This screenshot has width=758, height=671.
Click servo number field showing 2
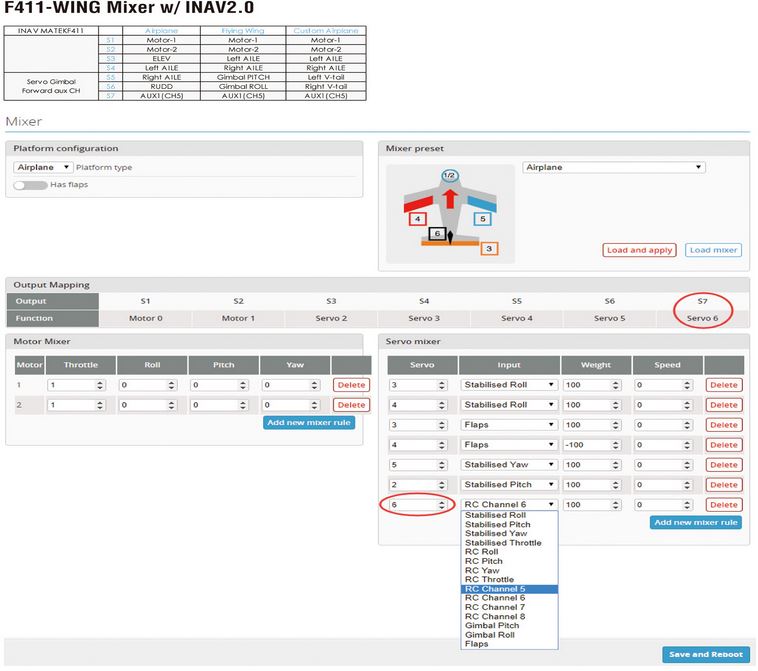(x=418, y=485)
